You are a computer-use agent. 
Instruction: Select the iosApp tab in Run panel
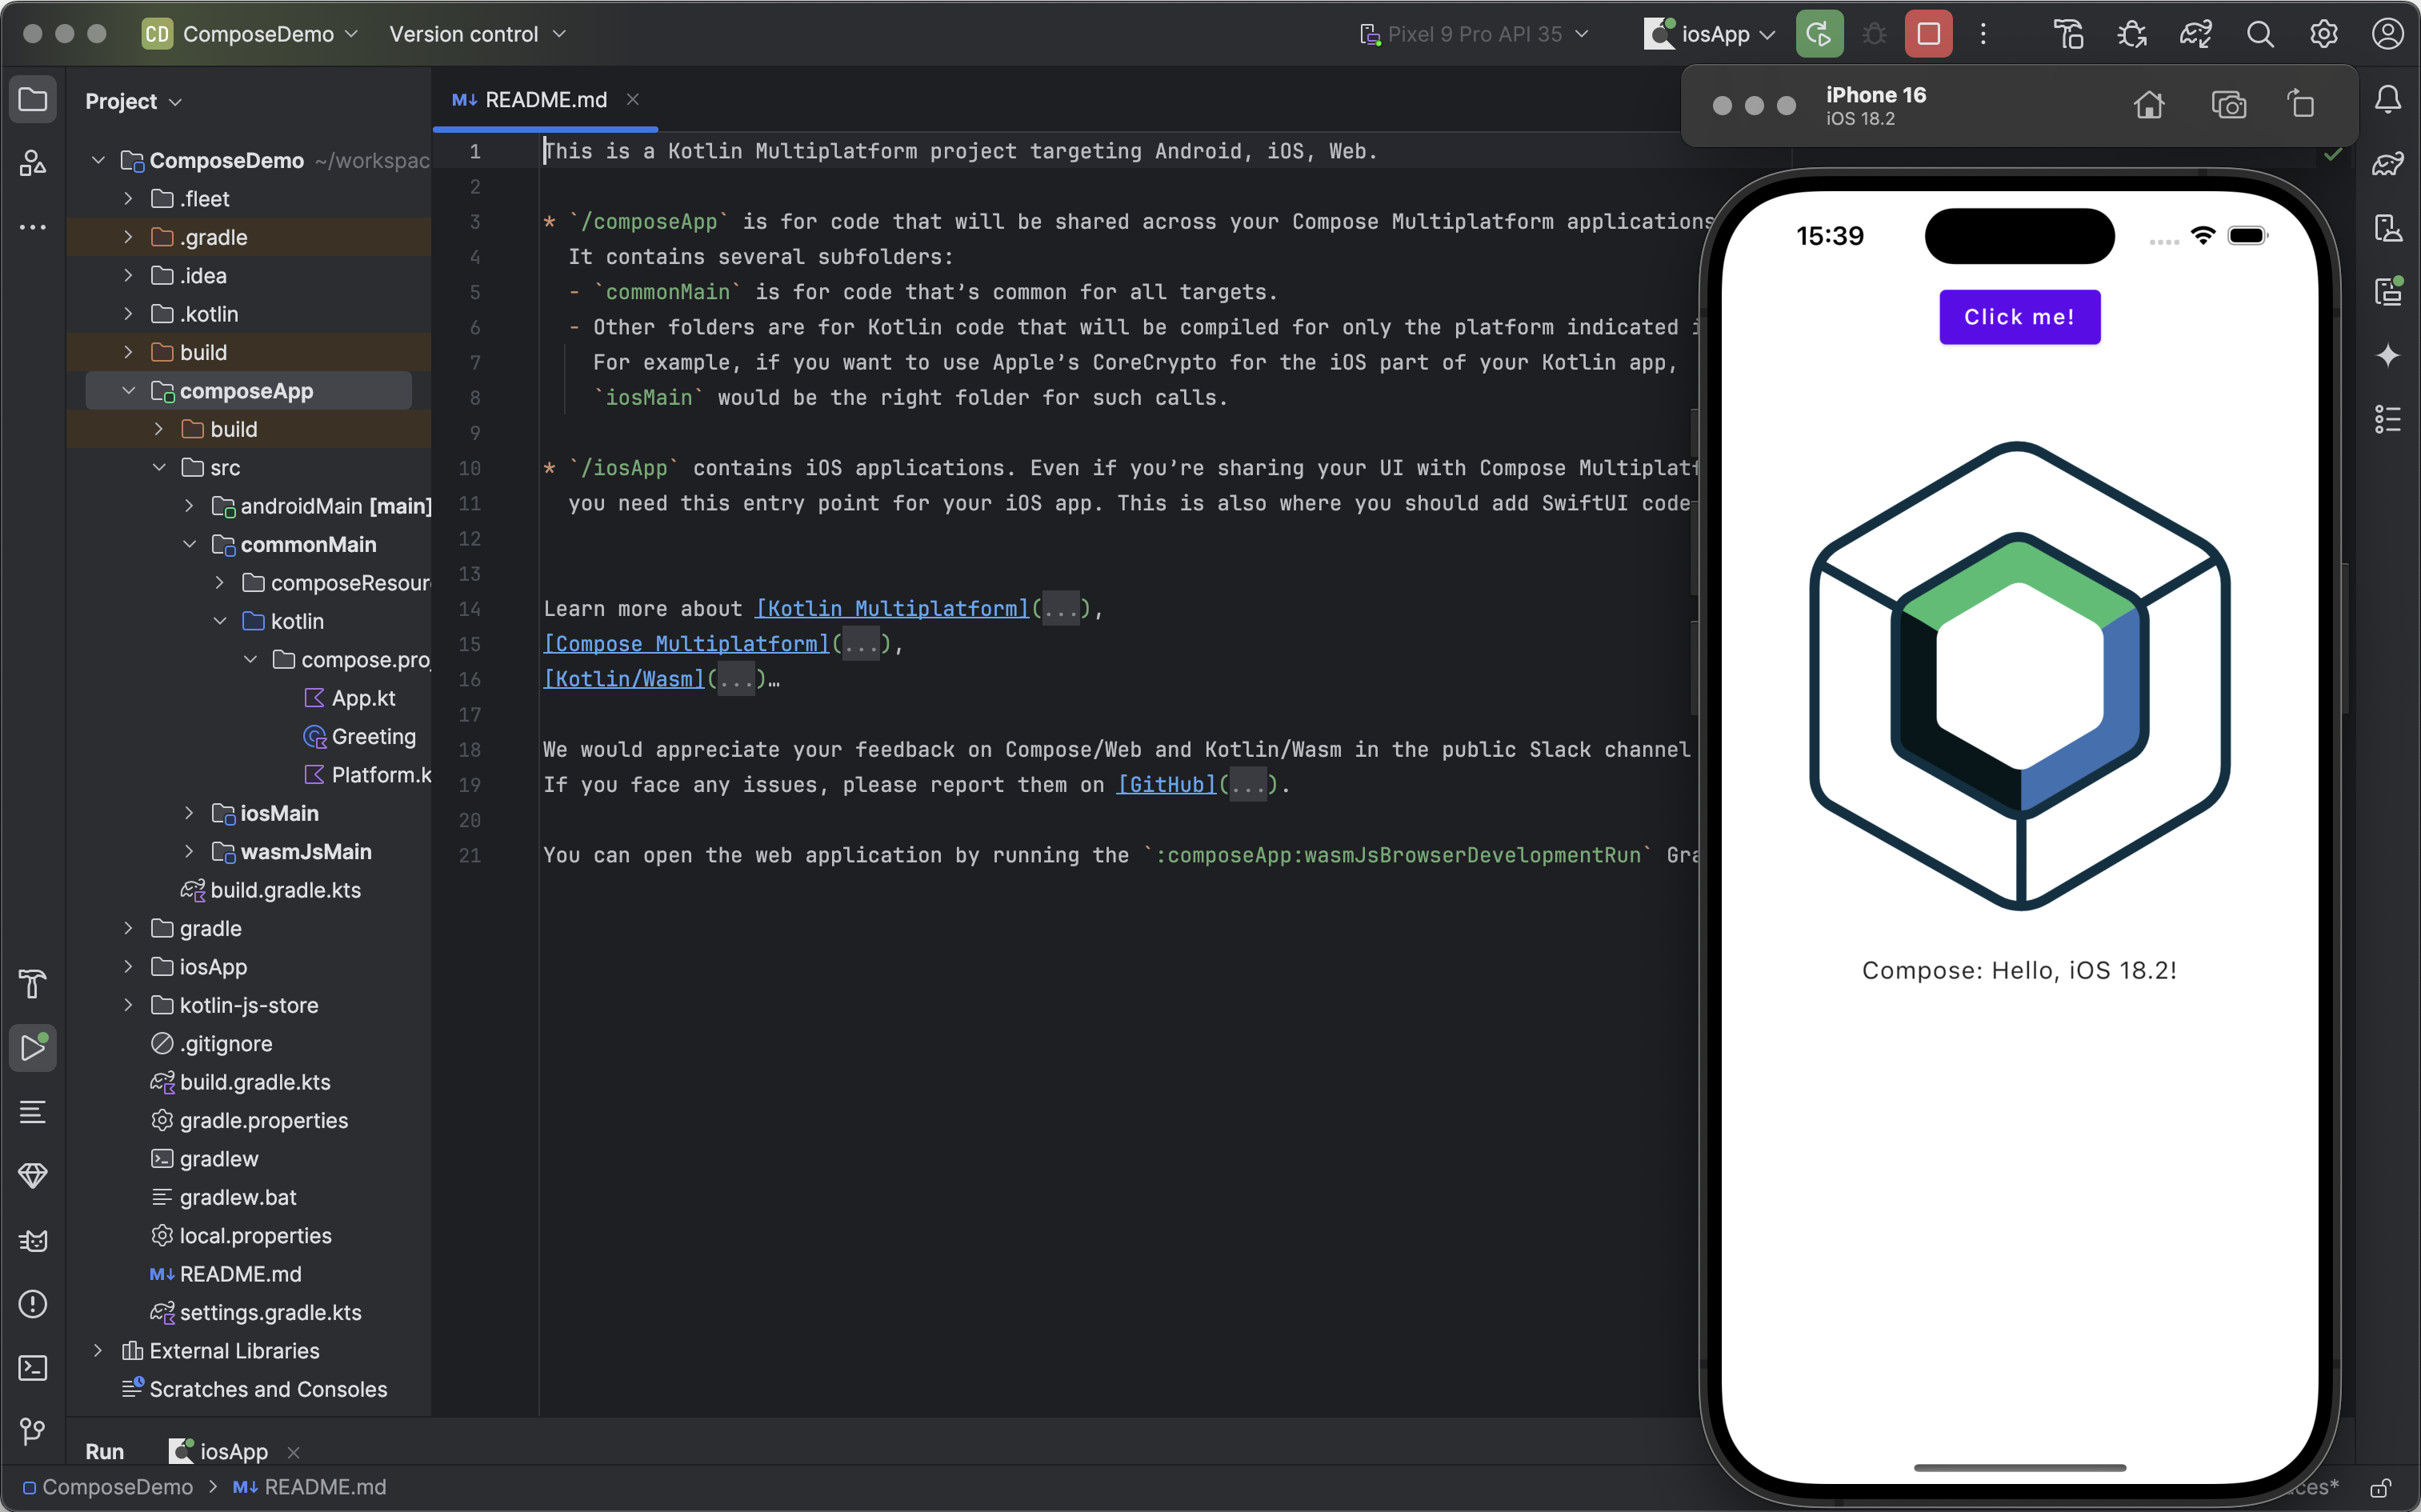(x=219, y=1451)
